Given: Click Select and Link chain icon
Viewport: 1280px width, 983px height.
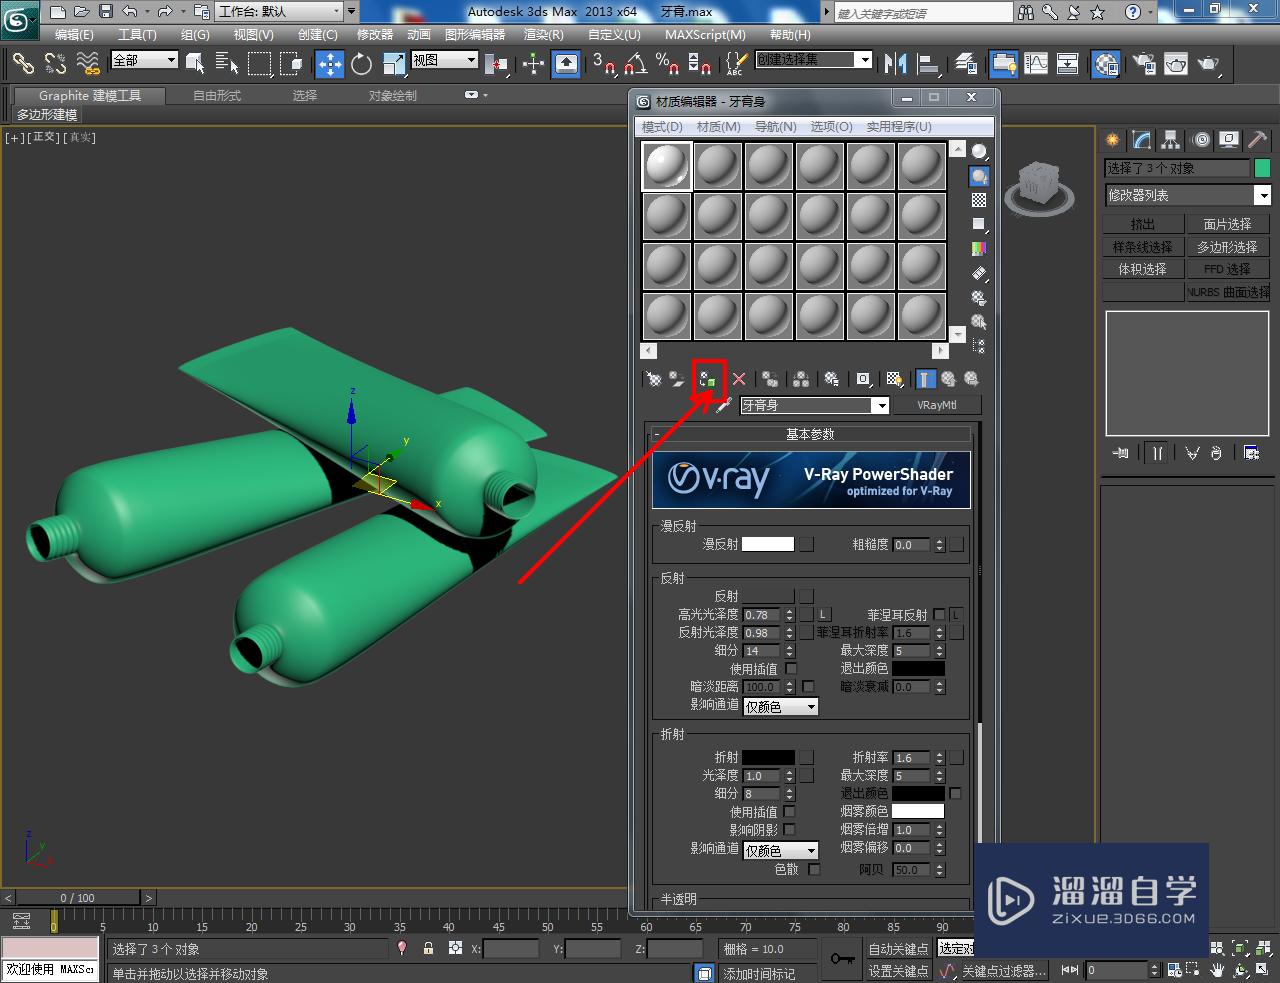Looking at the screenshot, I should tap(22, 64).
